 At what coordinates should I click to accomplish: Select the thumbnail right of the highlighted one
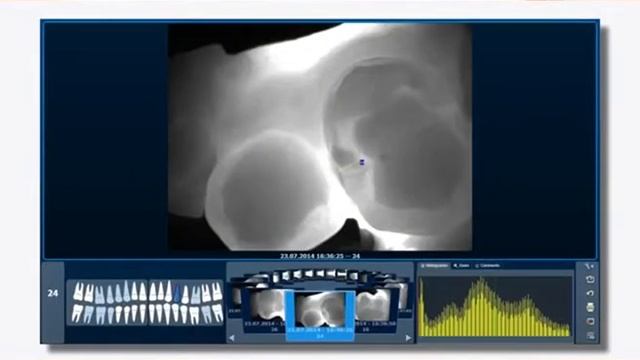(x=376, y=312)
